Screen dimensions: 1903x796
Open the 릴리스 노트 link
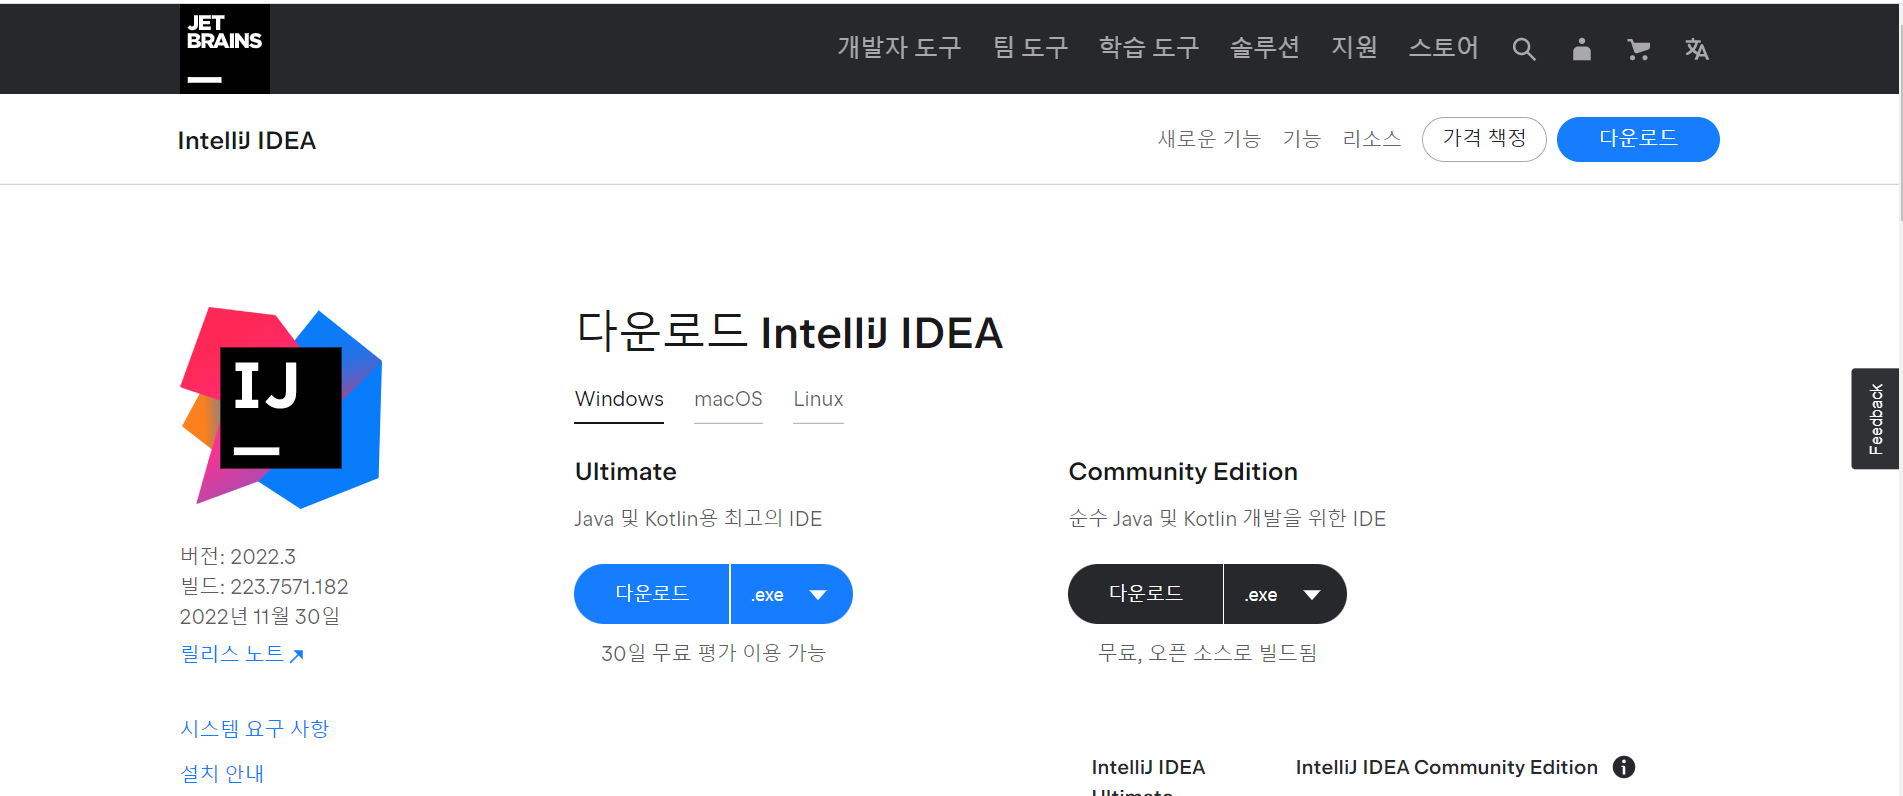[242, 654]
